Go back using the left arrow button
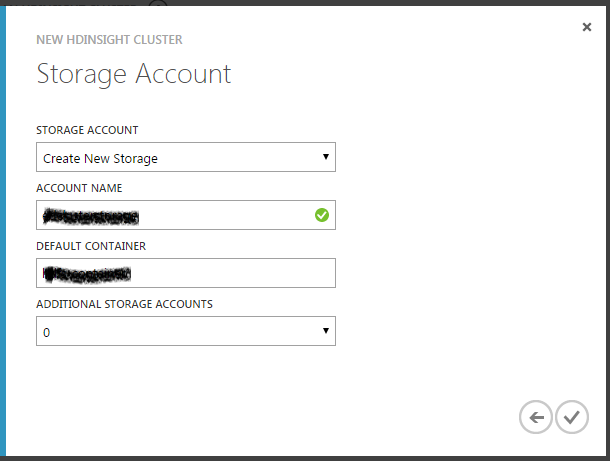610x461 pixels. click(536, 417)
